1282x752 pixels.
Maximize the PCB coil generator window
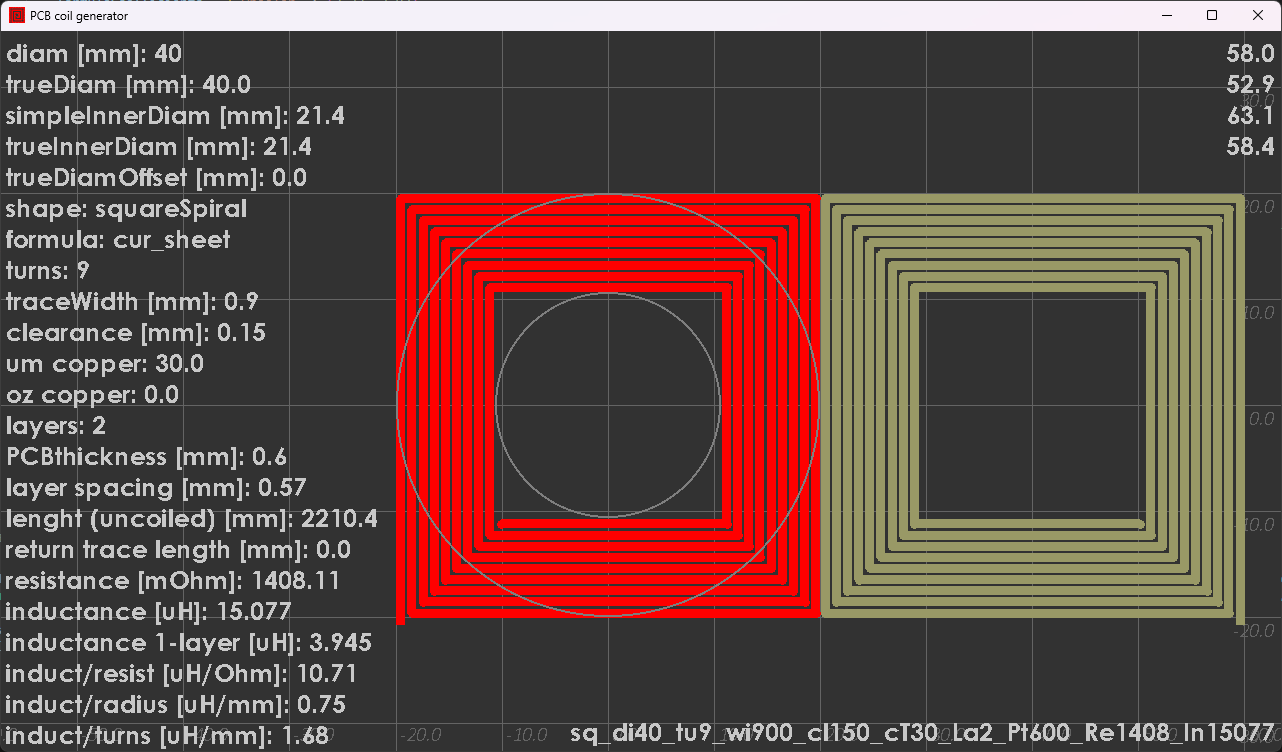[1212, 15]
